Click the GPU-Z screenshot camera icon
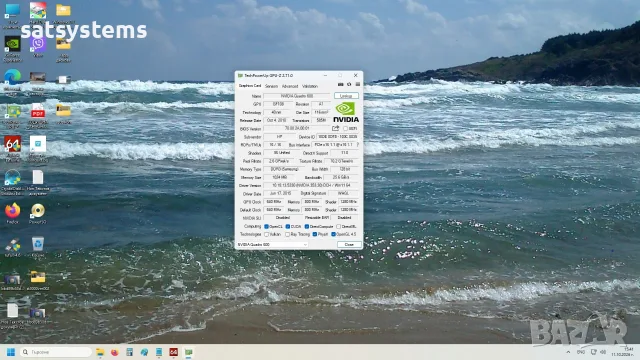This screenshot has width=640, height=360. tap(340, 84)
